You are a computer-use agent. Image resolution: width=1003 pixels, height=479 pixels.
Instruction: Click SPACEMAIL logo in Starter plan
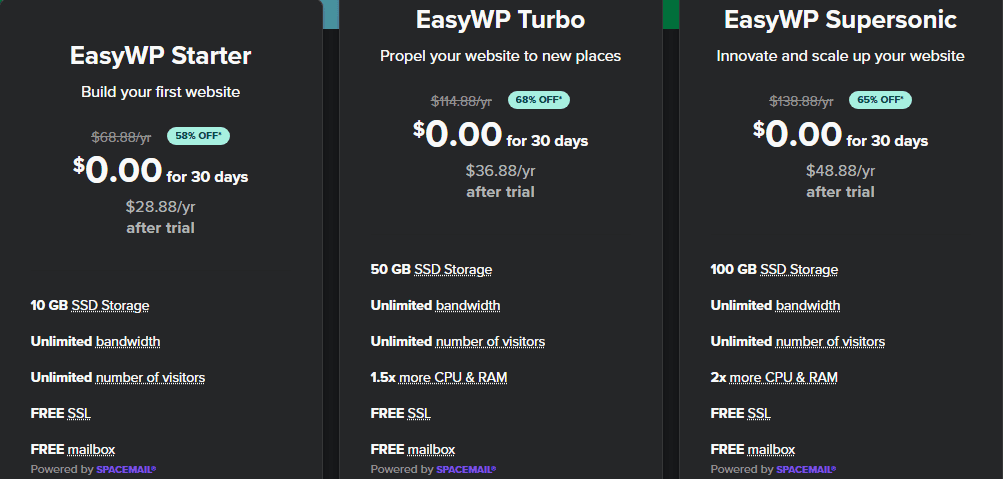coord(126,469)
